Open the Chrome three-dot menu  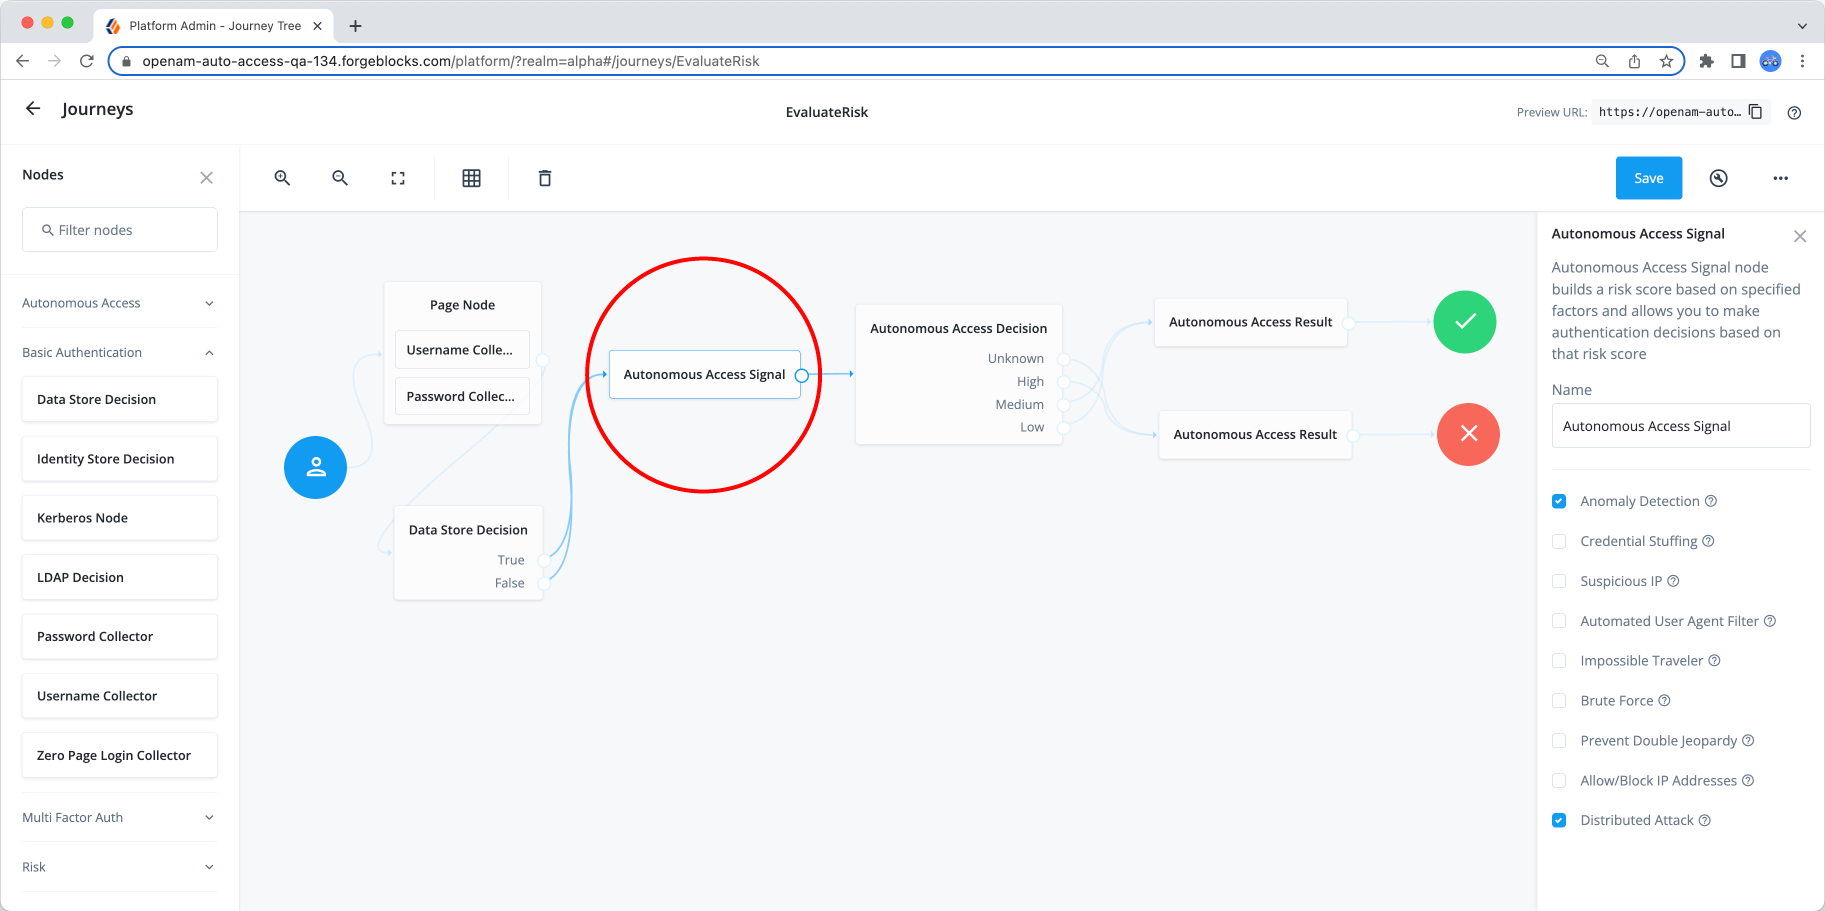point(1802,61)
